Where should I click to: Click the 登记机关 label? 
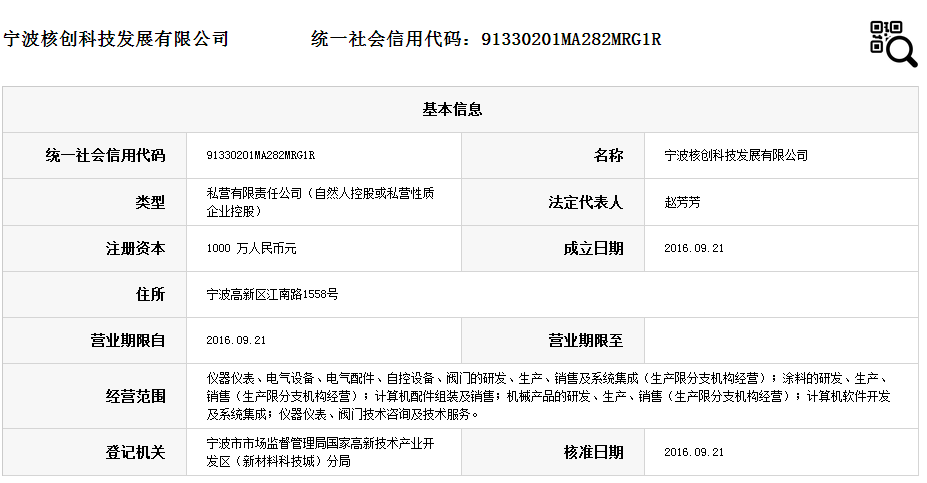(x=135, y=452)
